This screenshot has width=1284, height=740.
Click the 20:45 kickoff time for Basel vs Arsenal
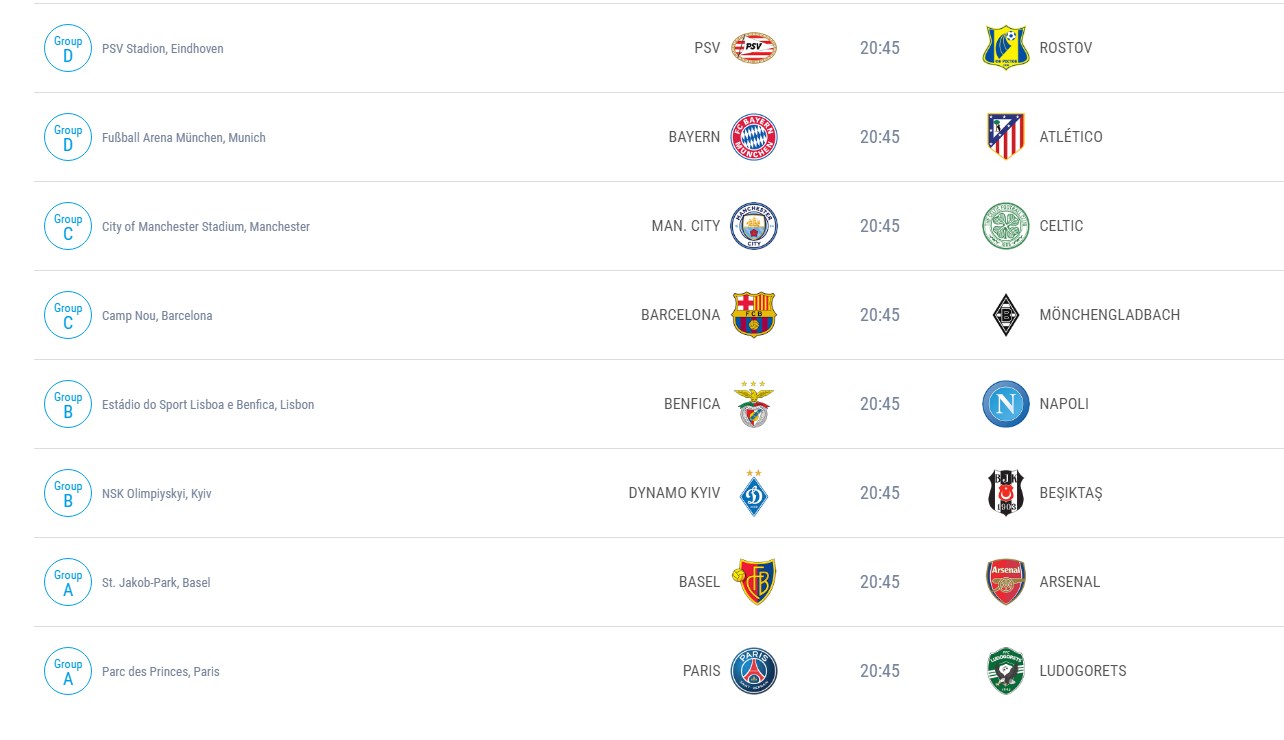[880, 581]
